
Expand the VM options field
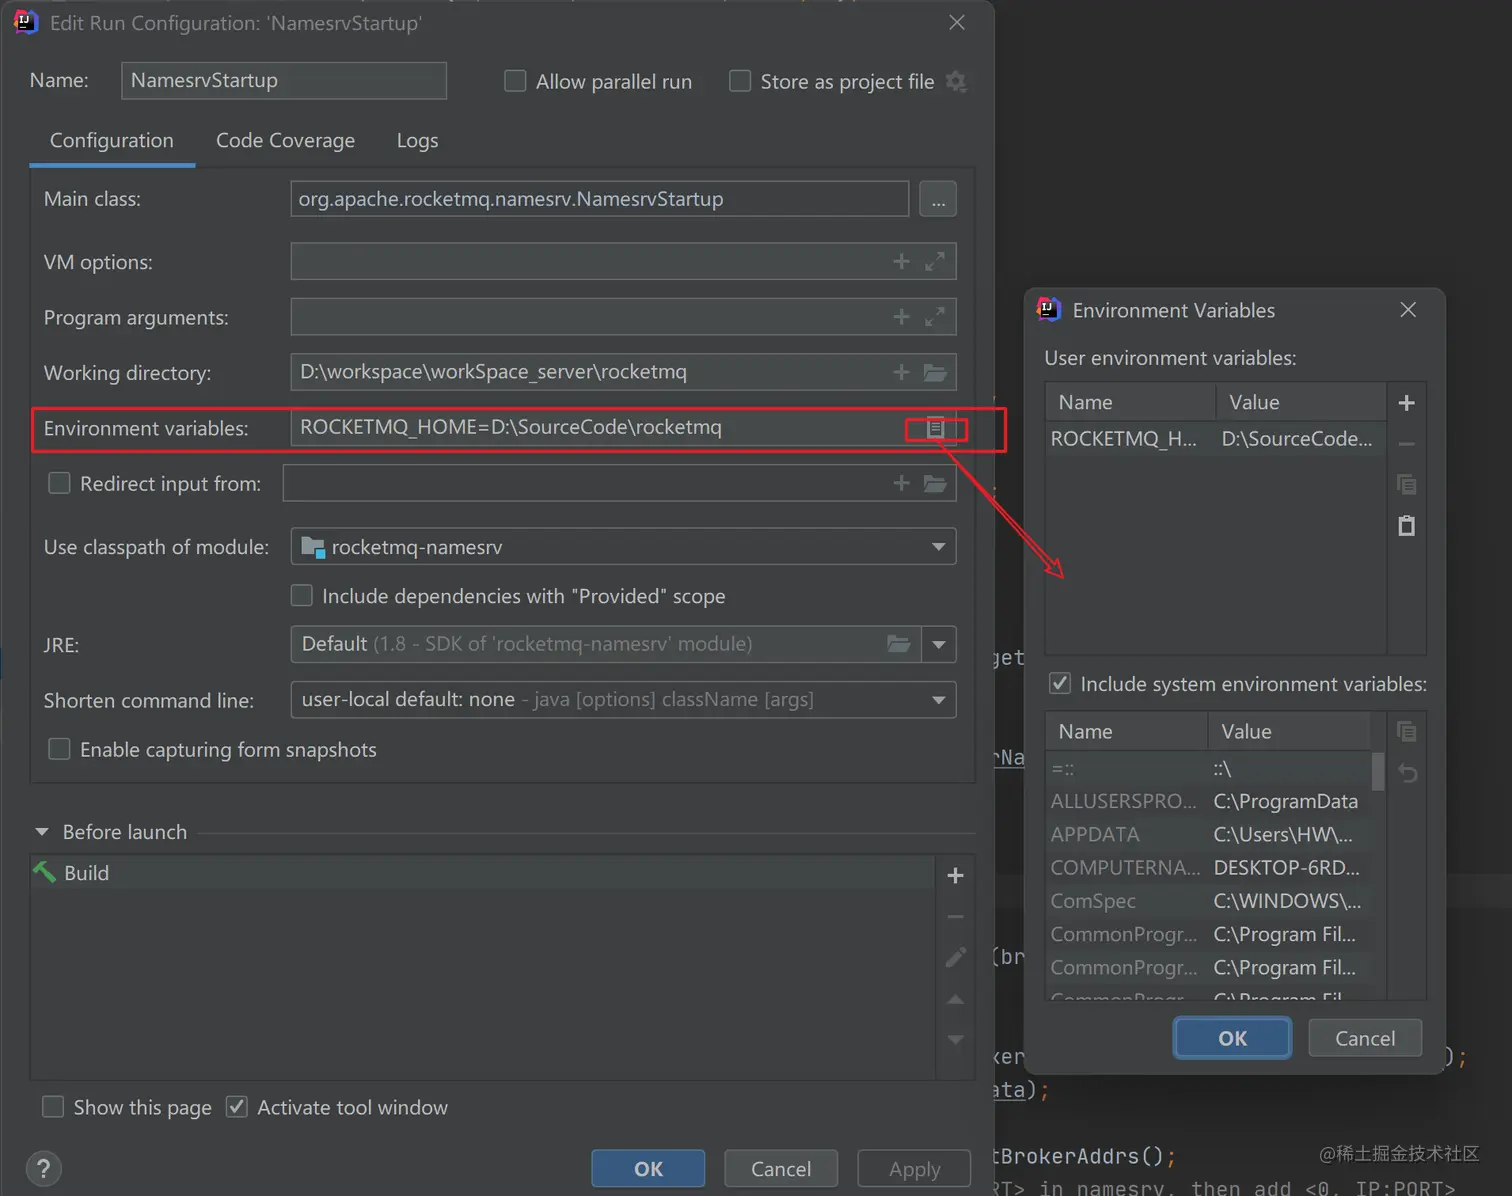coord(935,261)
